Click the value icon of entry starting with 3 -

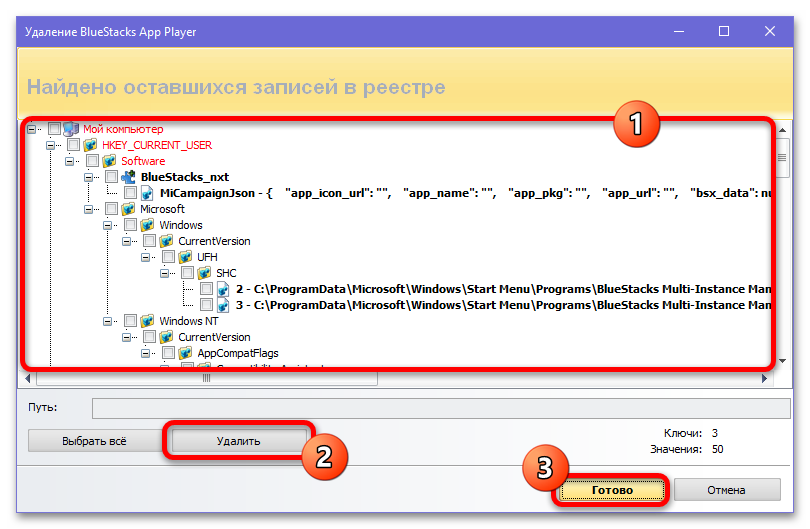(x=223, y=305)
